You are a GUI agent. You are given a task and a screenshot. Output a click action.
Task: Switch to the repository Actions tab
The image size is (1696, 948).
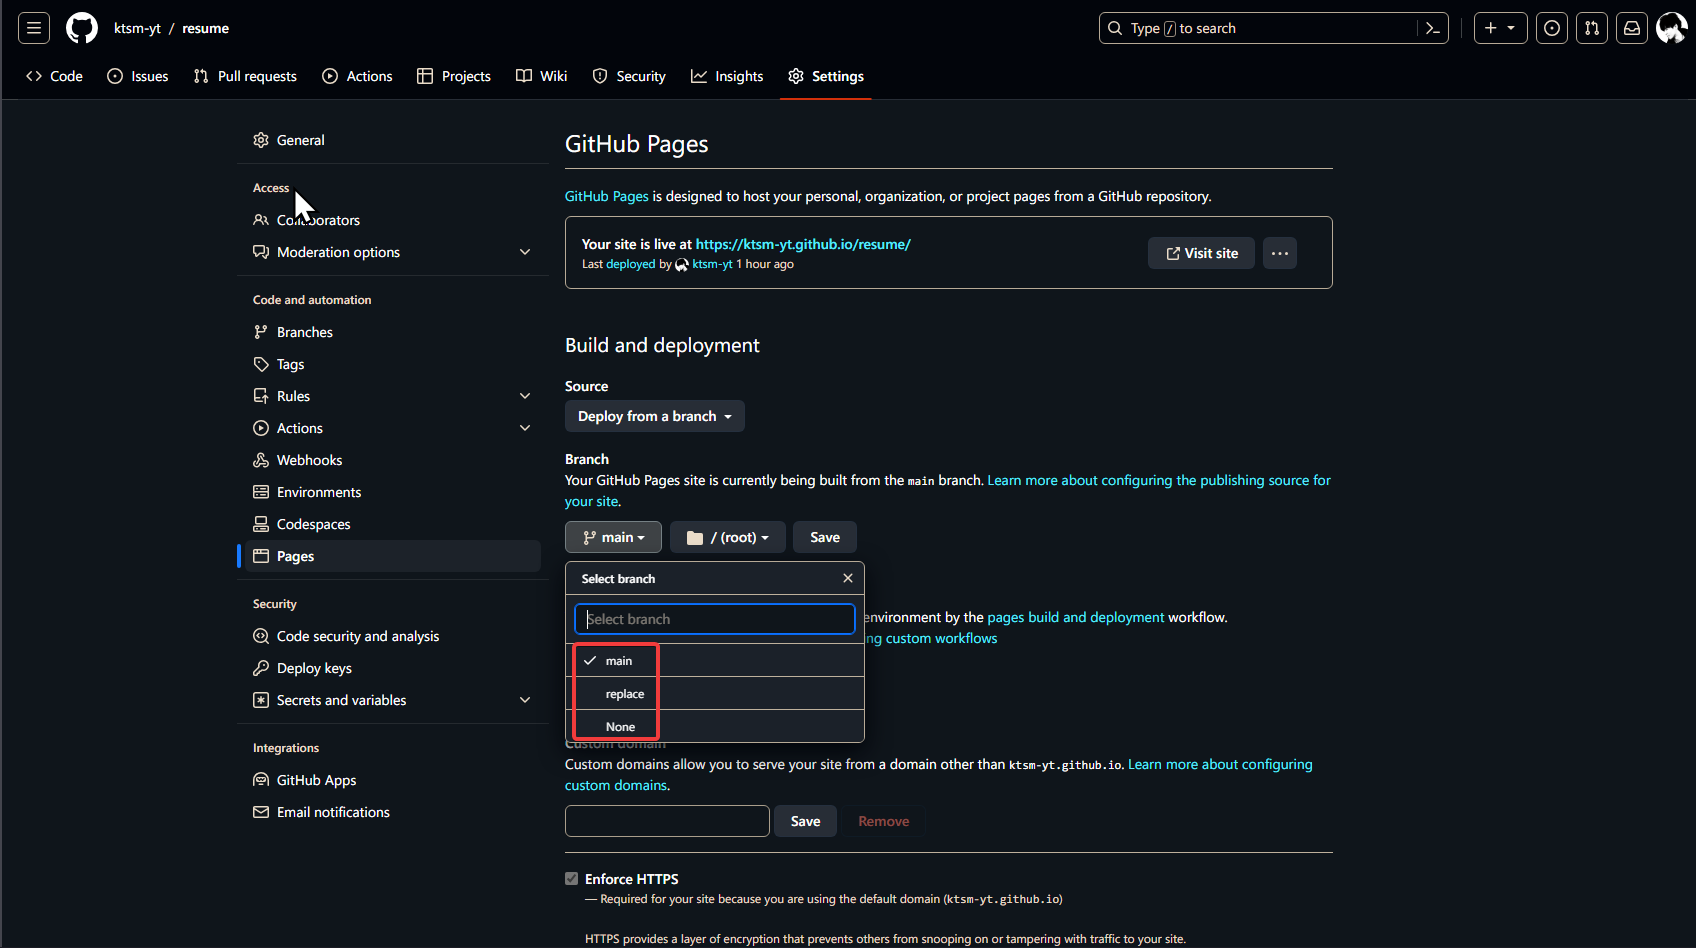tap(357, 76)
